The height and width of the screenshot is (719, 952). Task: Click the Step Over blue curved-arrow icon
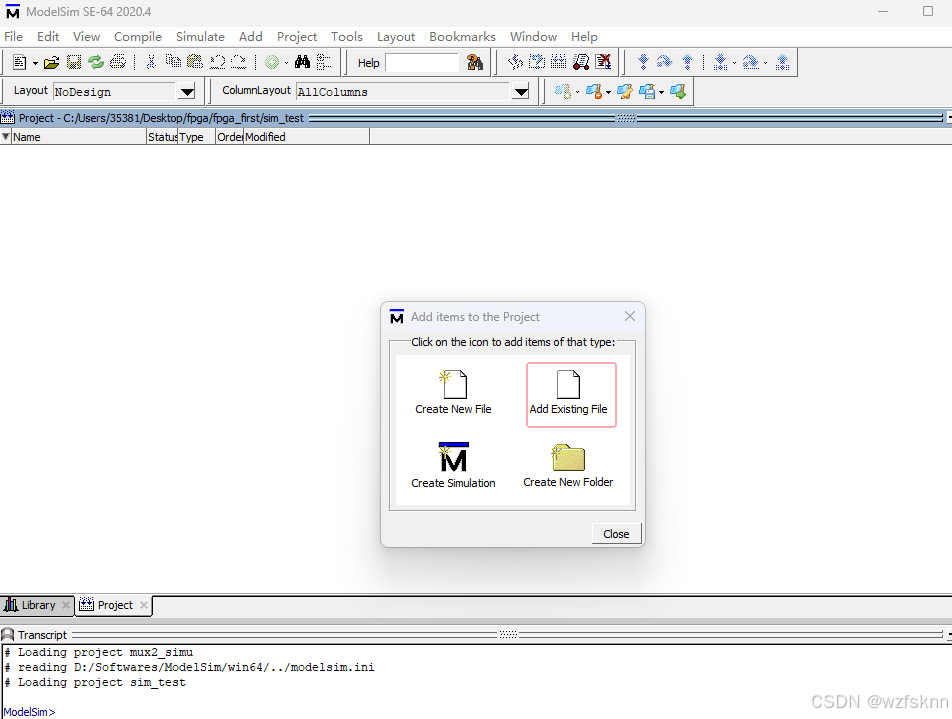tap(665, 62)
